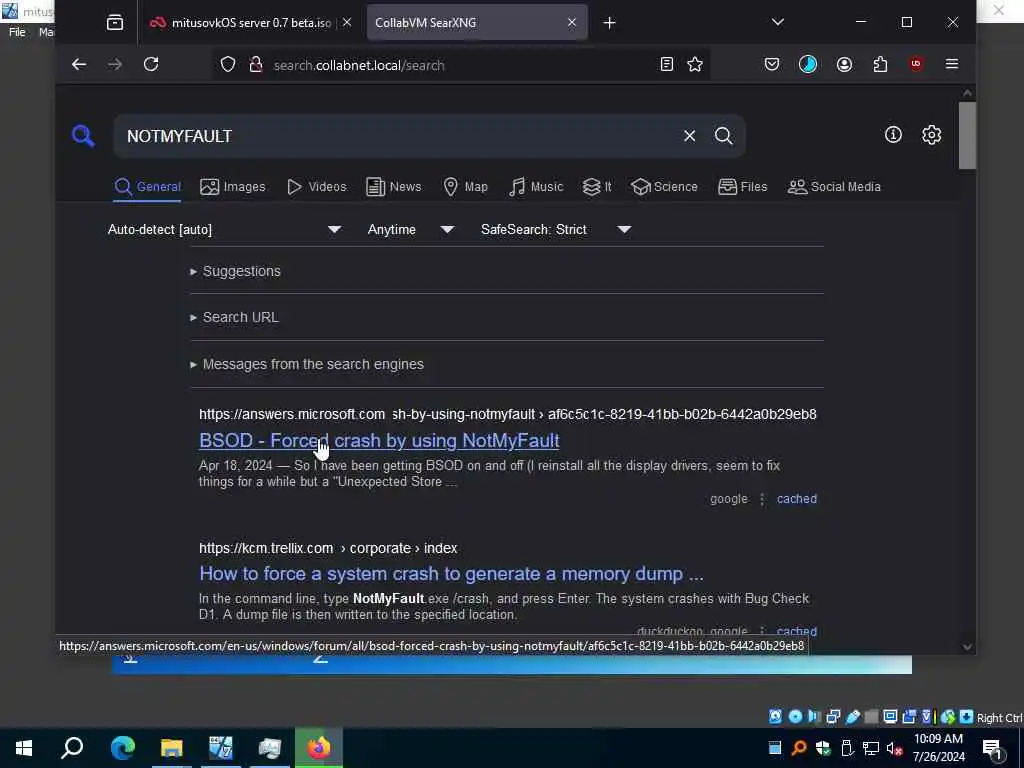1024x768 pixels.
Task: Open the Anytime time range dropdown
Action: [411, 229]
